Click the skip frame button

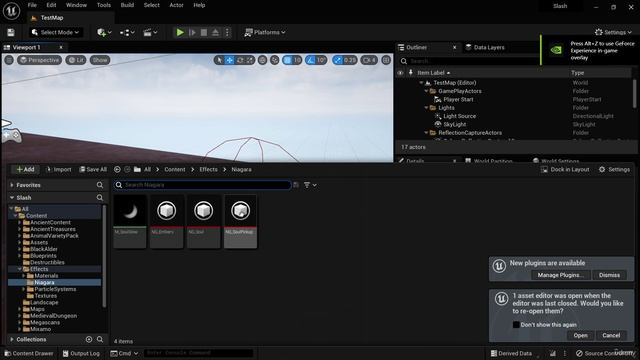[192, 32]
